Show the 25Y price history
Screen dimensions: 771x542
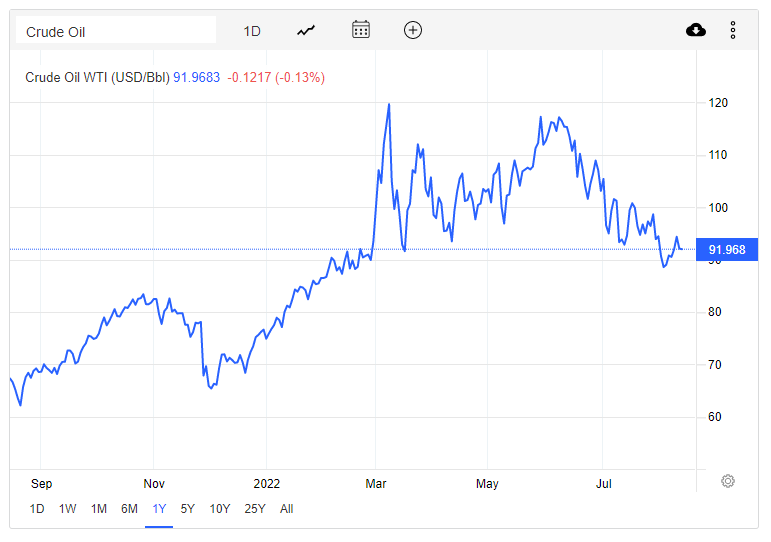(255, 509)
